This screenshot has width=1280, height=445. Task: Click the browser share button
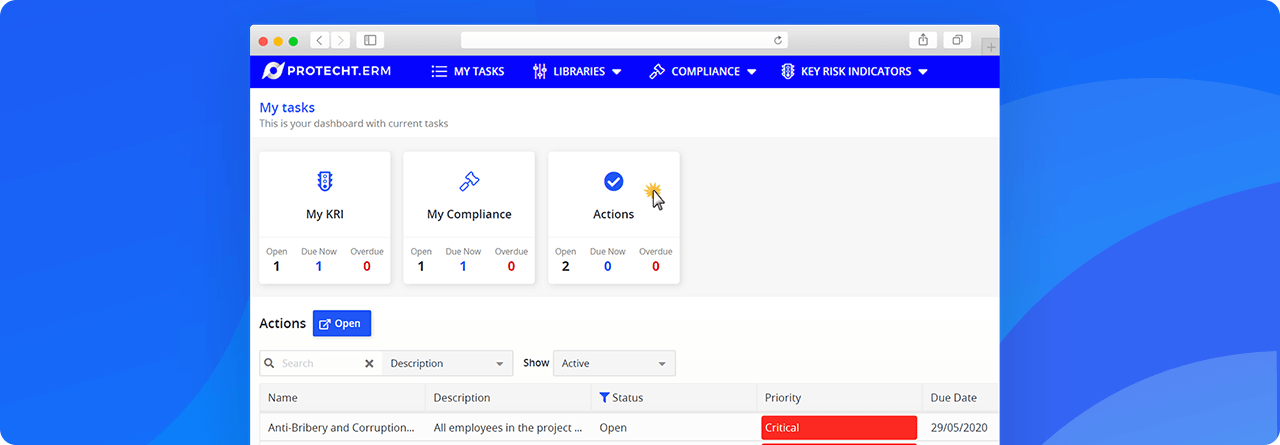(923, 40)
